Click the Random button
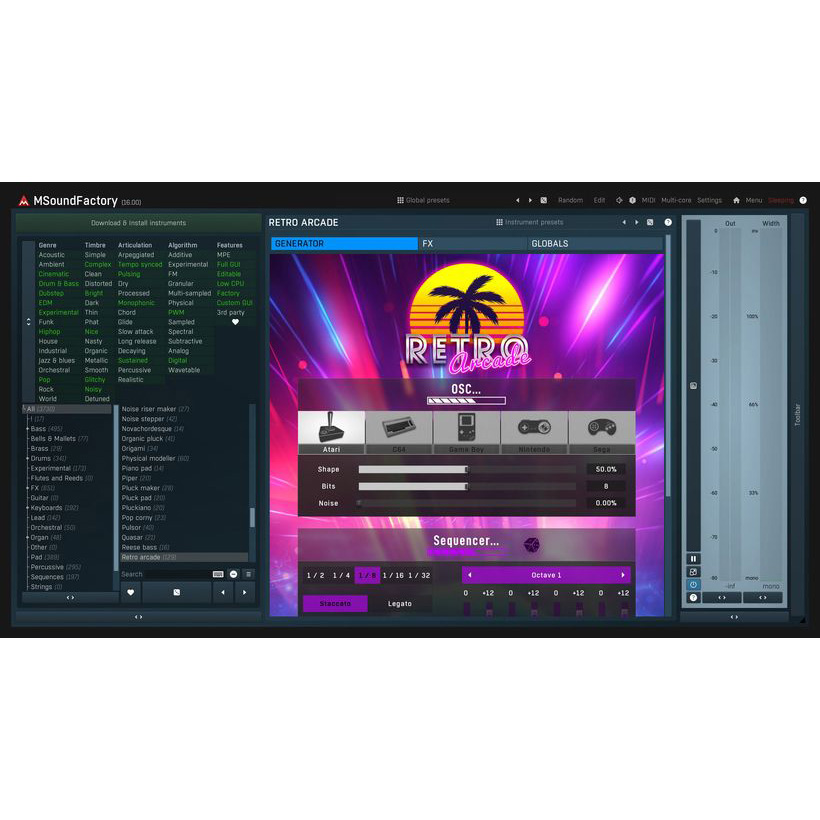Image resolution: width=820 pixels, height=820 pixels. click(x=570, y=200)
